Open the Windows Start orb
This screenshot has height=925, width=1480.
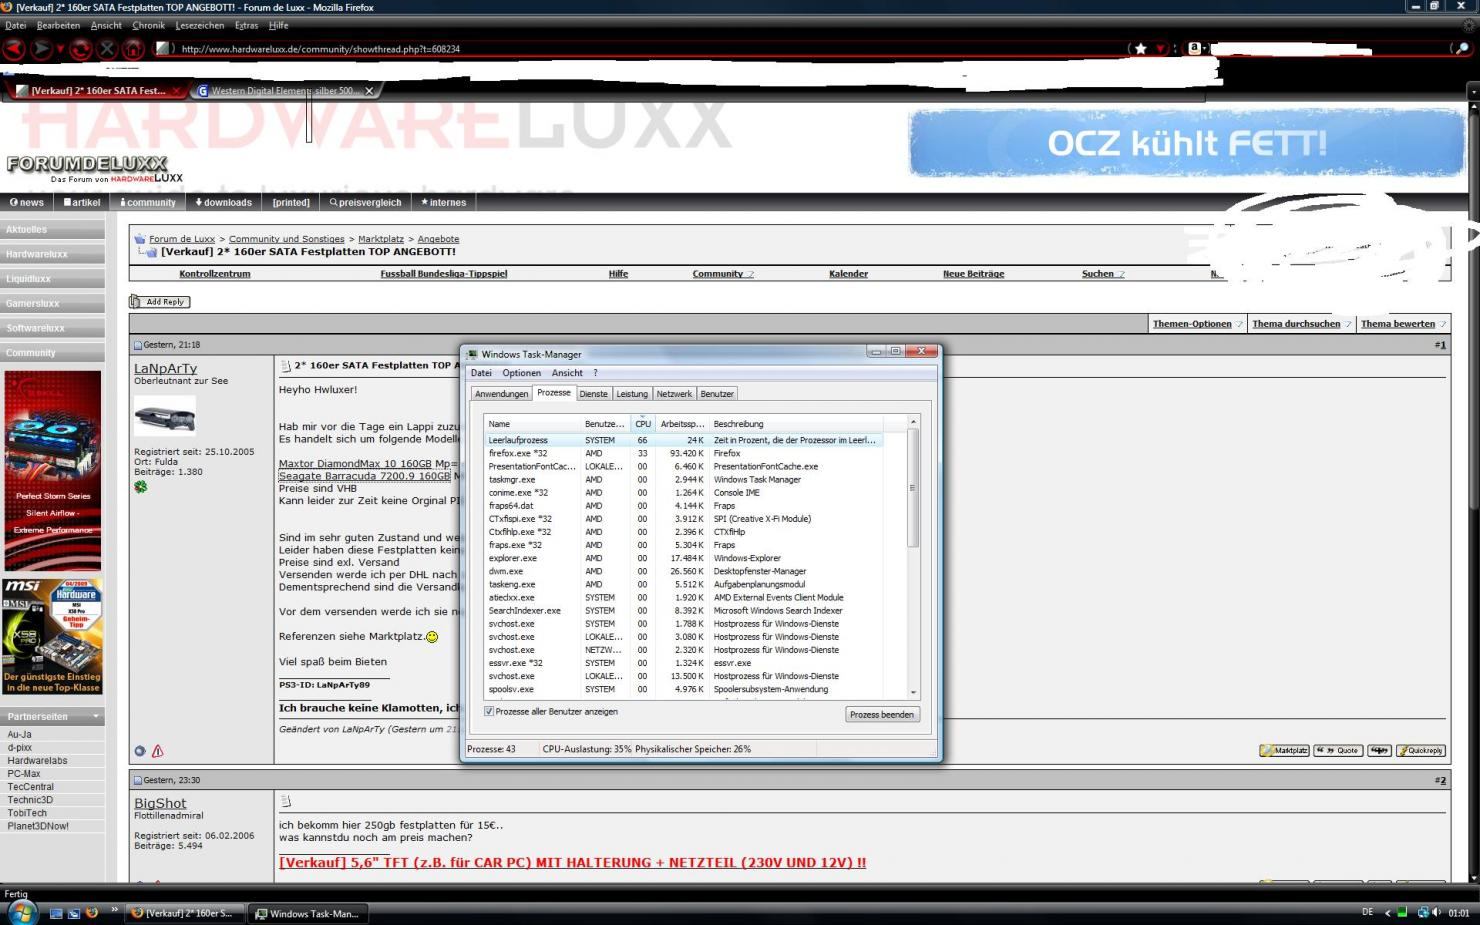point(21,911)
